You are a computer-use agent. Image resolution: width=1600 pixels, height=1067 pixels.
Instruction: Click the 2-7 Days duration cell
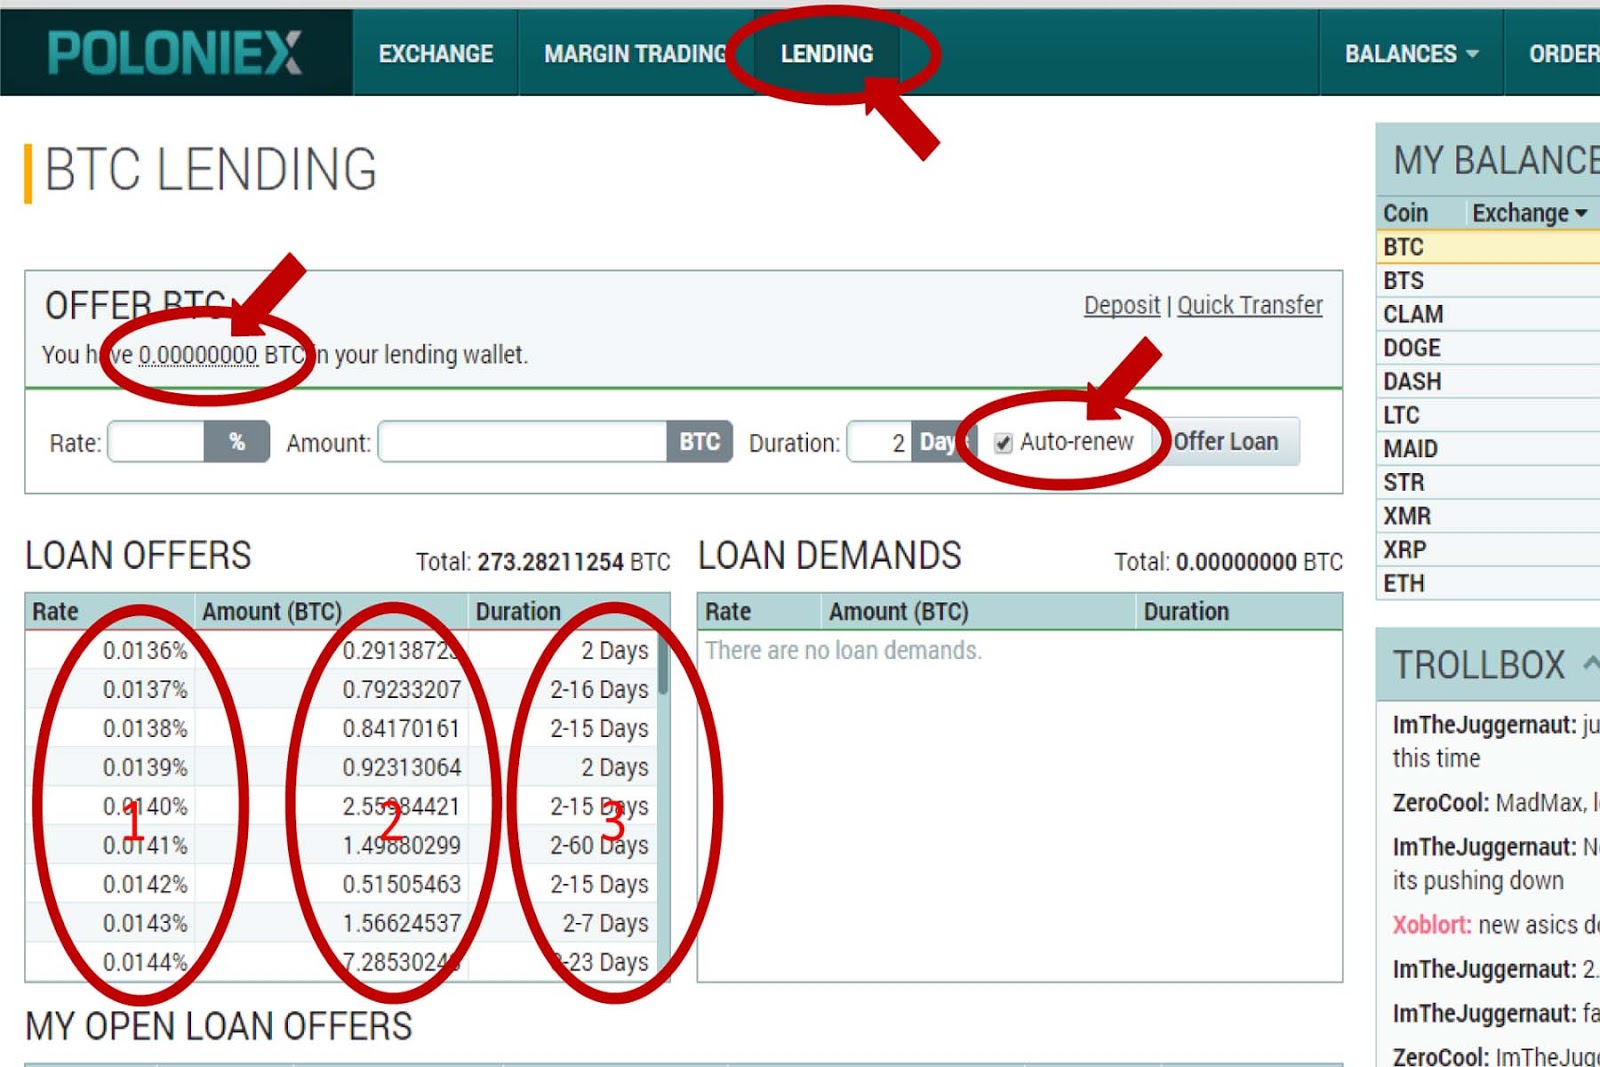pos(605,923)
